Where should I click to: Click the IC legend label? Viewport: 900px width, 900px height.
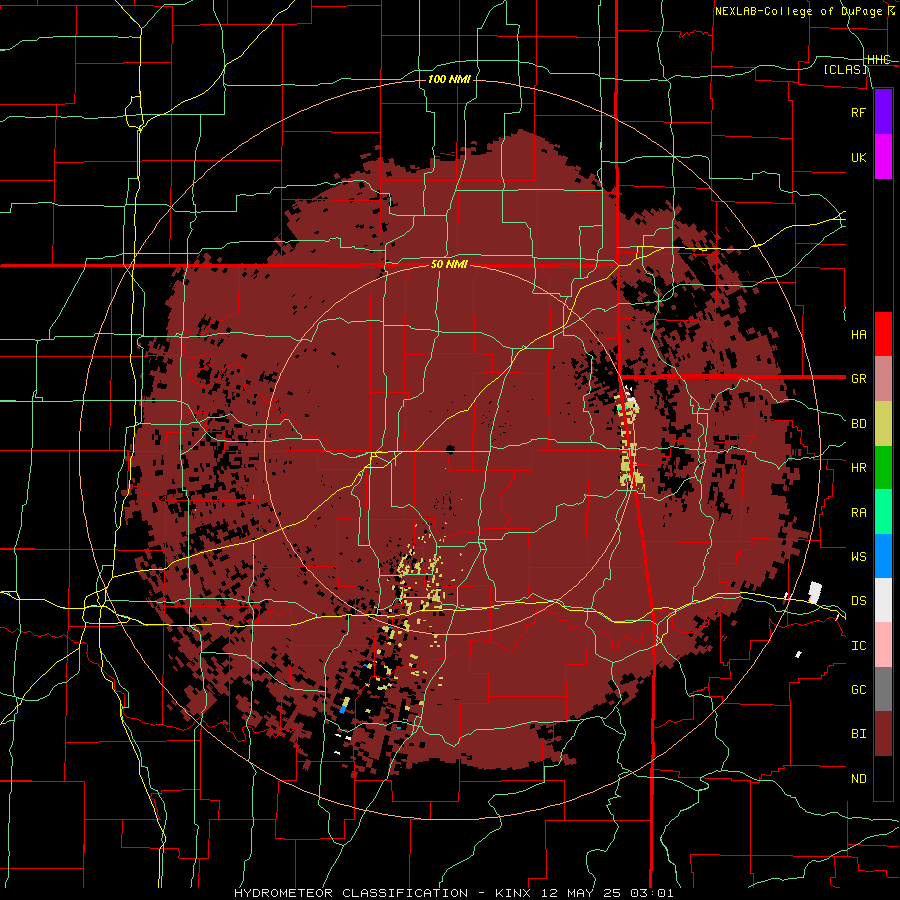point(858,646)
